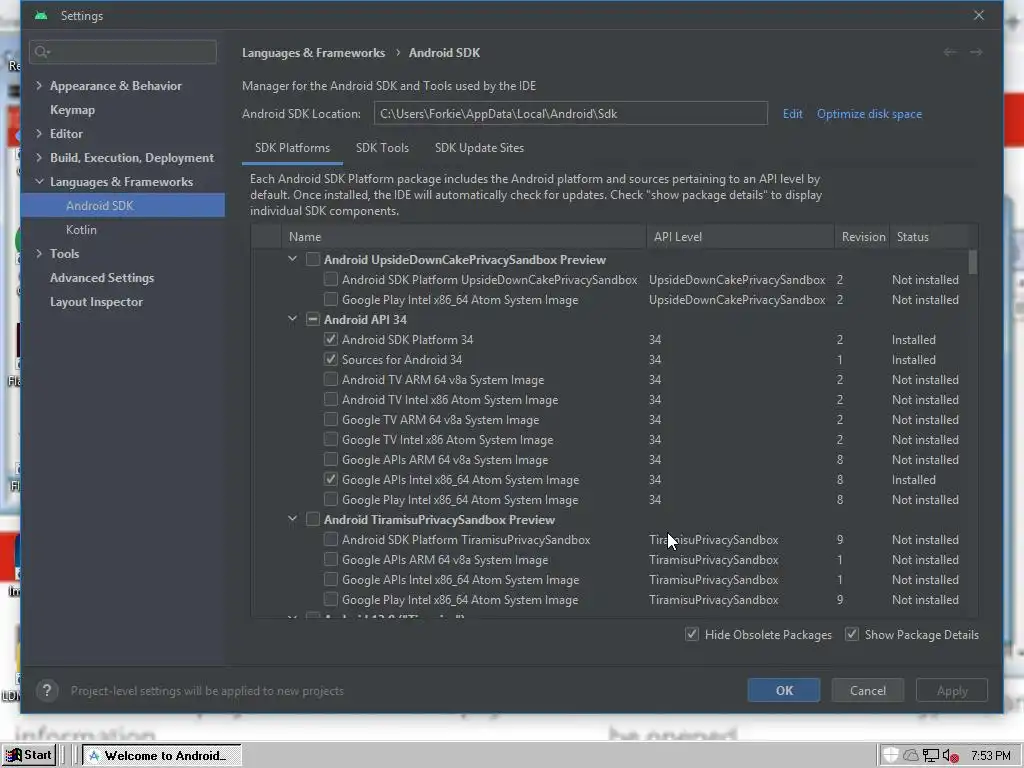Collapse Android TiramisuPrivacySandbox Preview group
The height and width of the screenshot is (768, 1024).
coord(293,519)
